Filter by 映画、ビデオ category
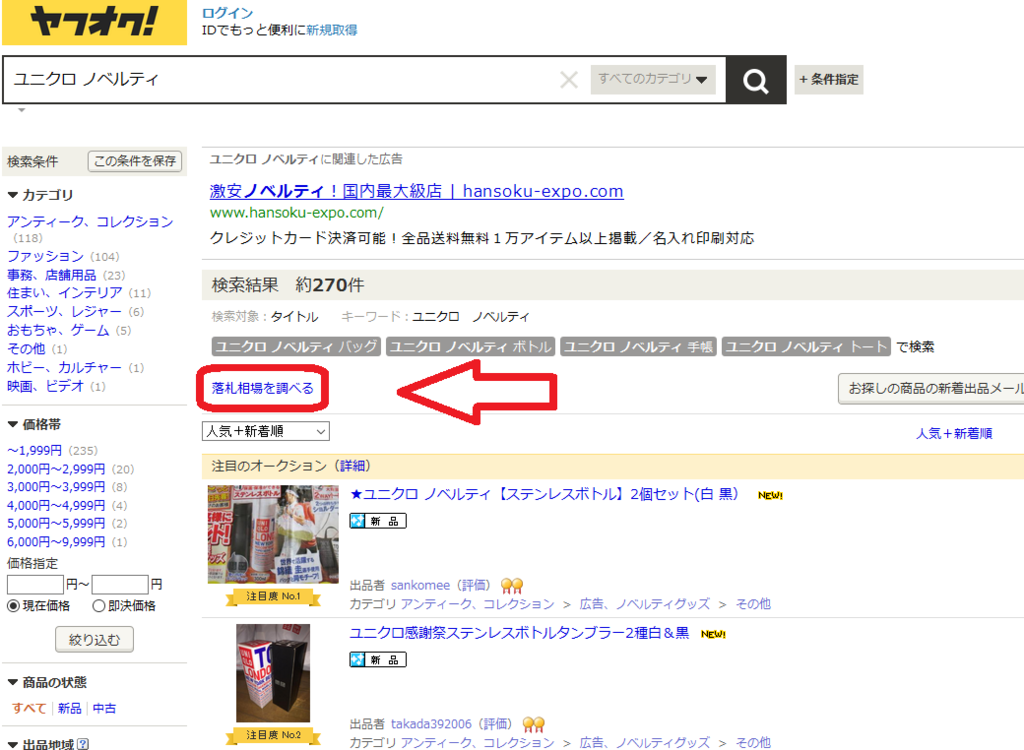 pos(45,386)
